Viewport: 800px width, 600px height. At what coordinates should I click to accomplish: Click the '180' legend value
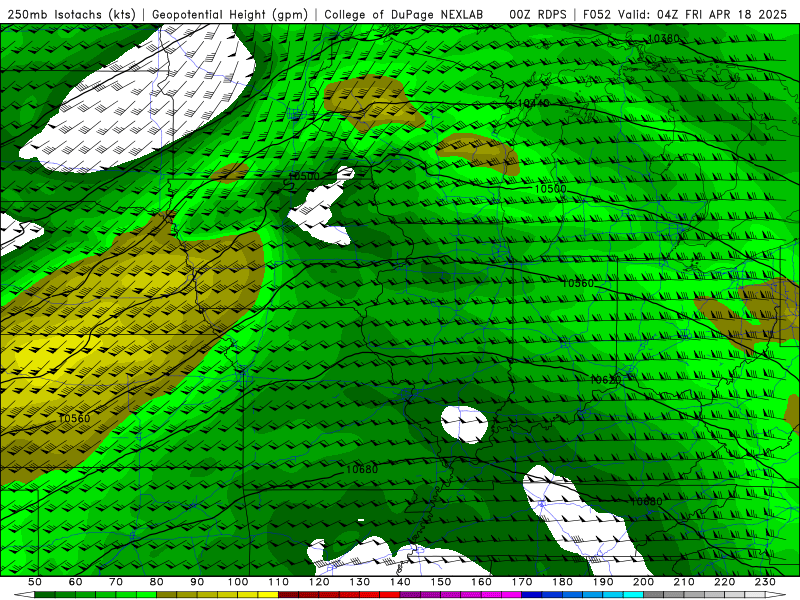click(x=562, y=582)
